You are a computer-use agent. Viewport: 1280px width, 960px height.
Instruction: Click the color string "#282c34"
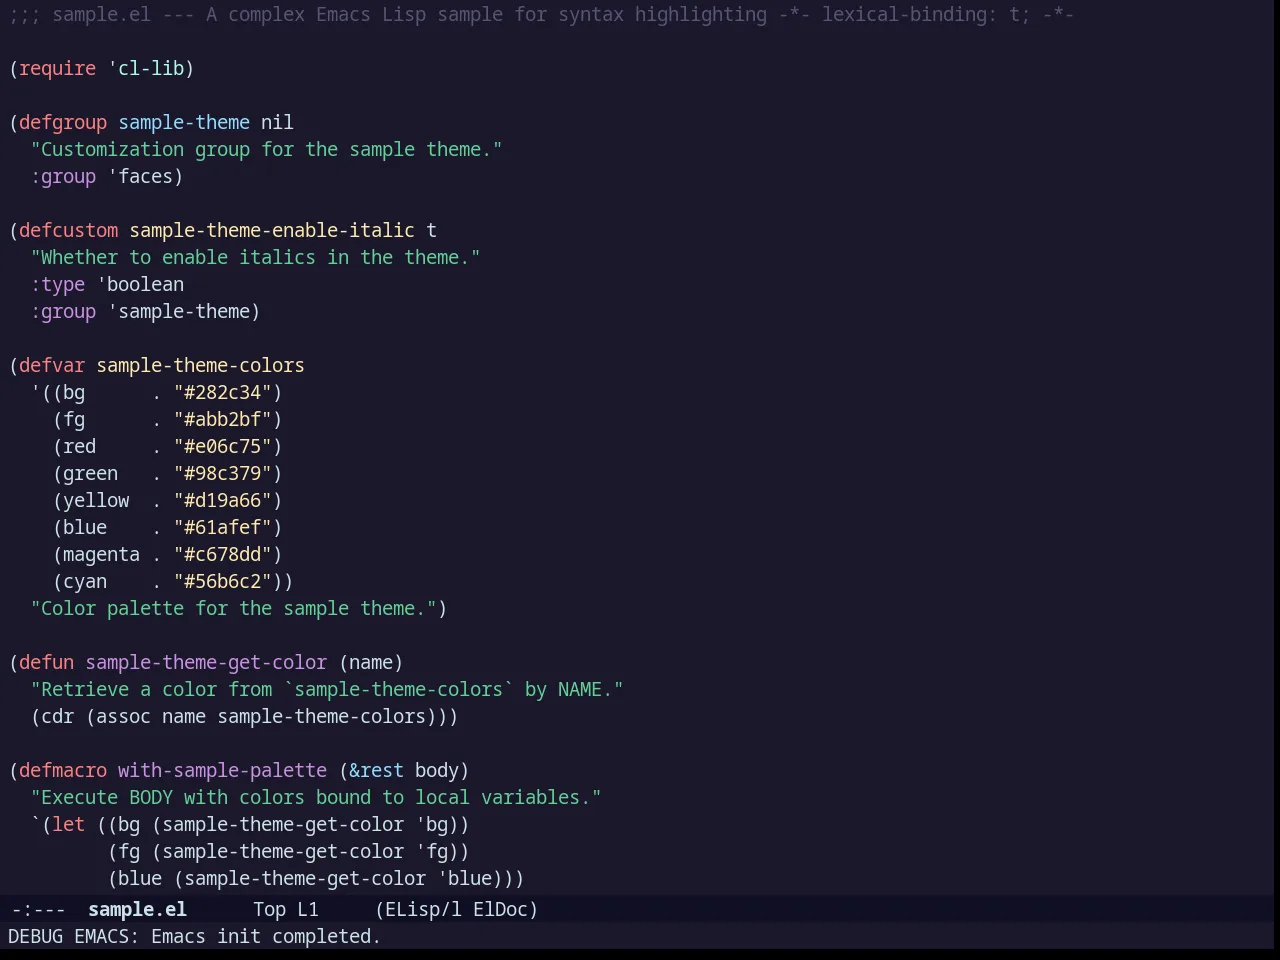(223, 392)
